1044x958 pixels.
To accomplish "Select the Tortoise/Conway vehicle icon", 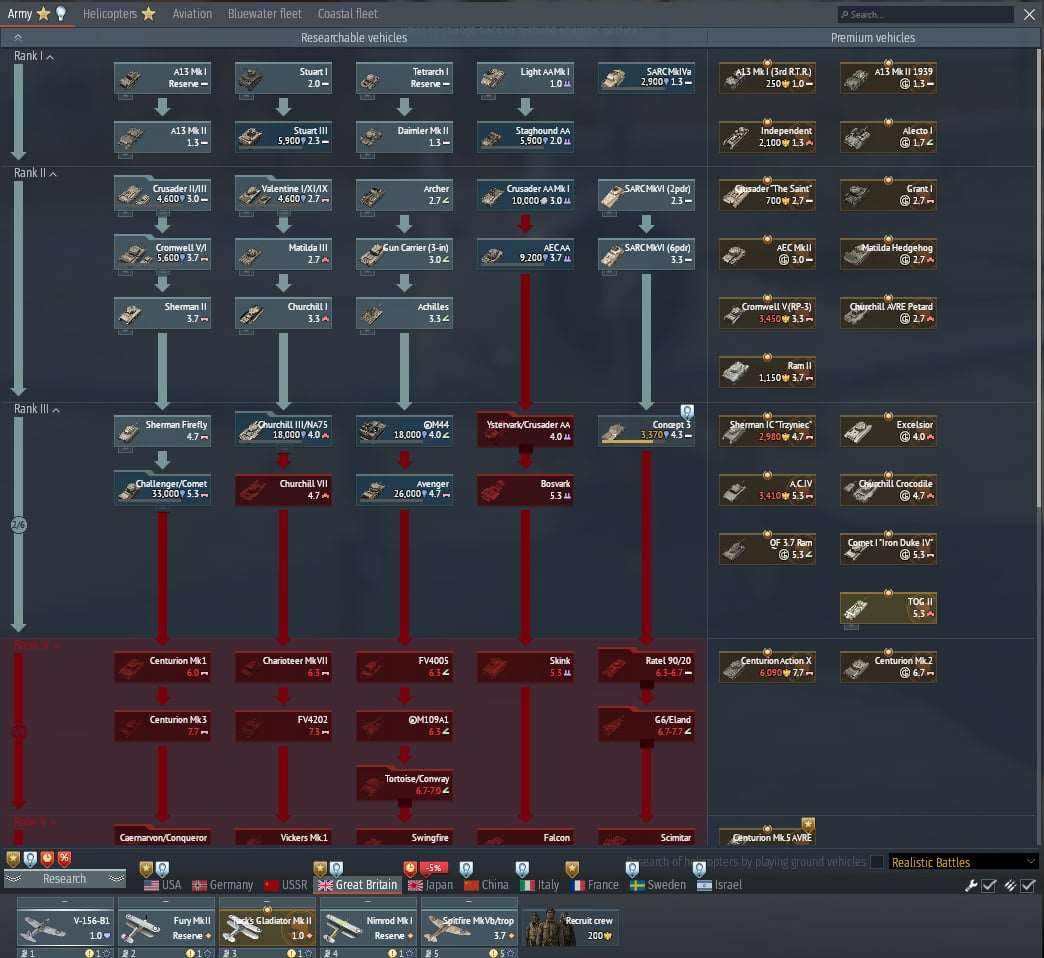I will tap(372, 786).
